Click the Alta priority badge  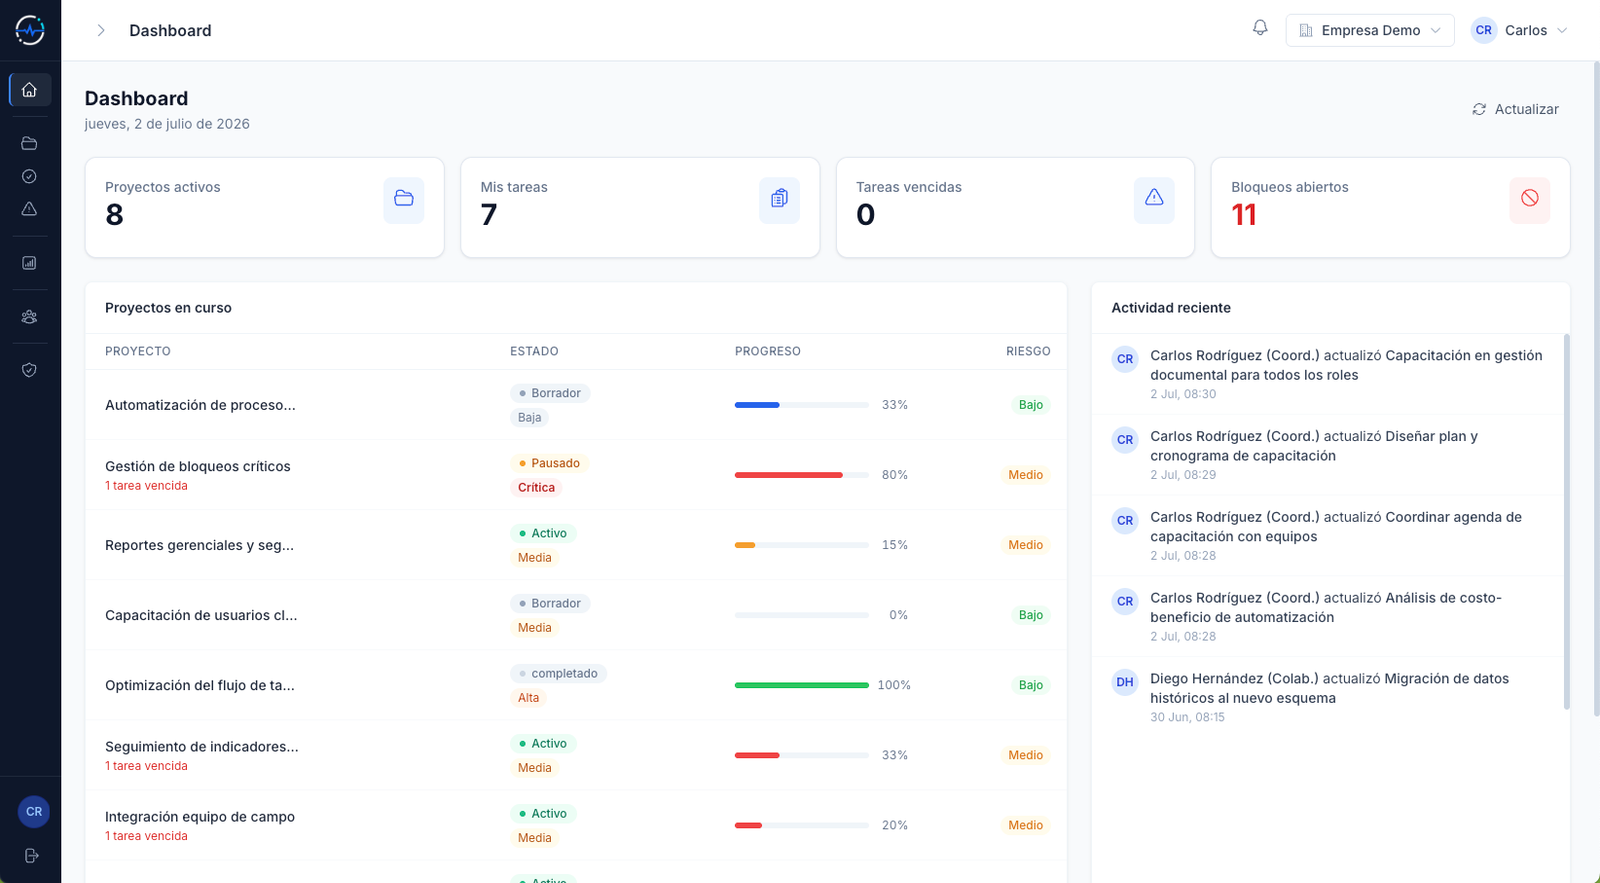point(528,698)
